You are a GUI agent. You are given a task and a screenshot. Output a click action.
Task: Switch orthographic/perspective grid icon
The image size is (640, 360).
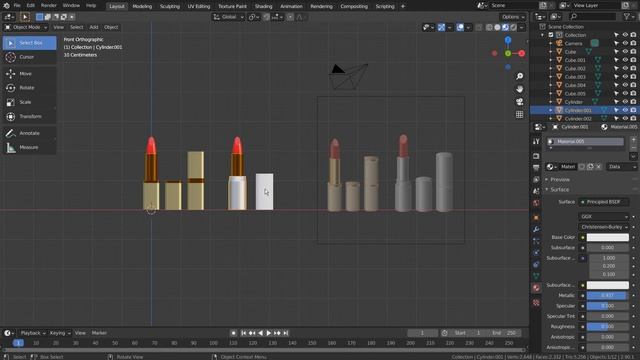click(520, 114)
